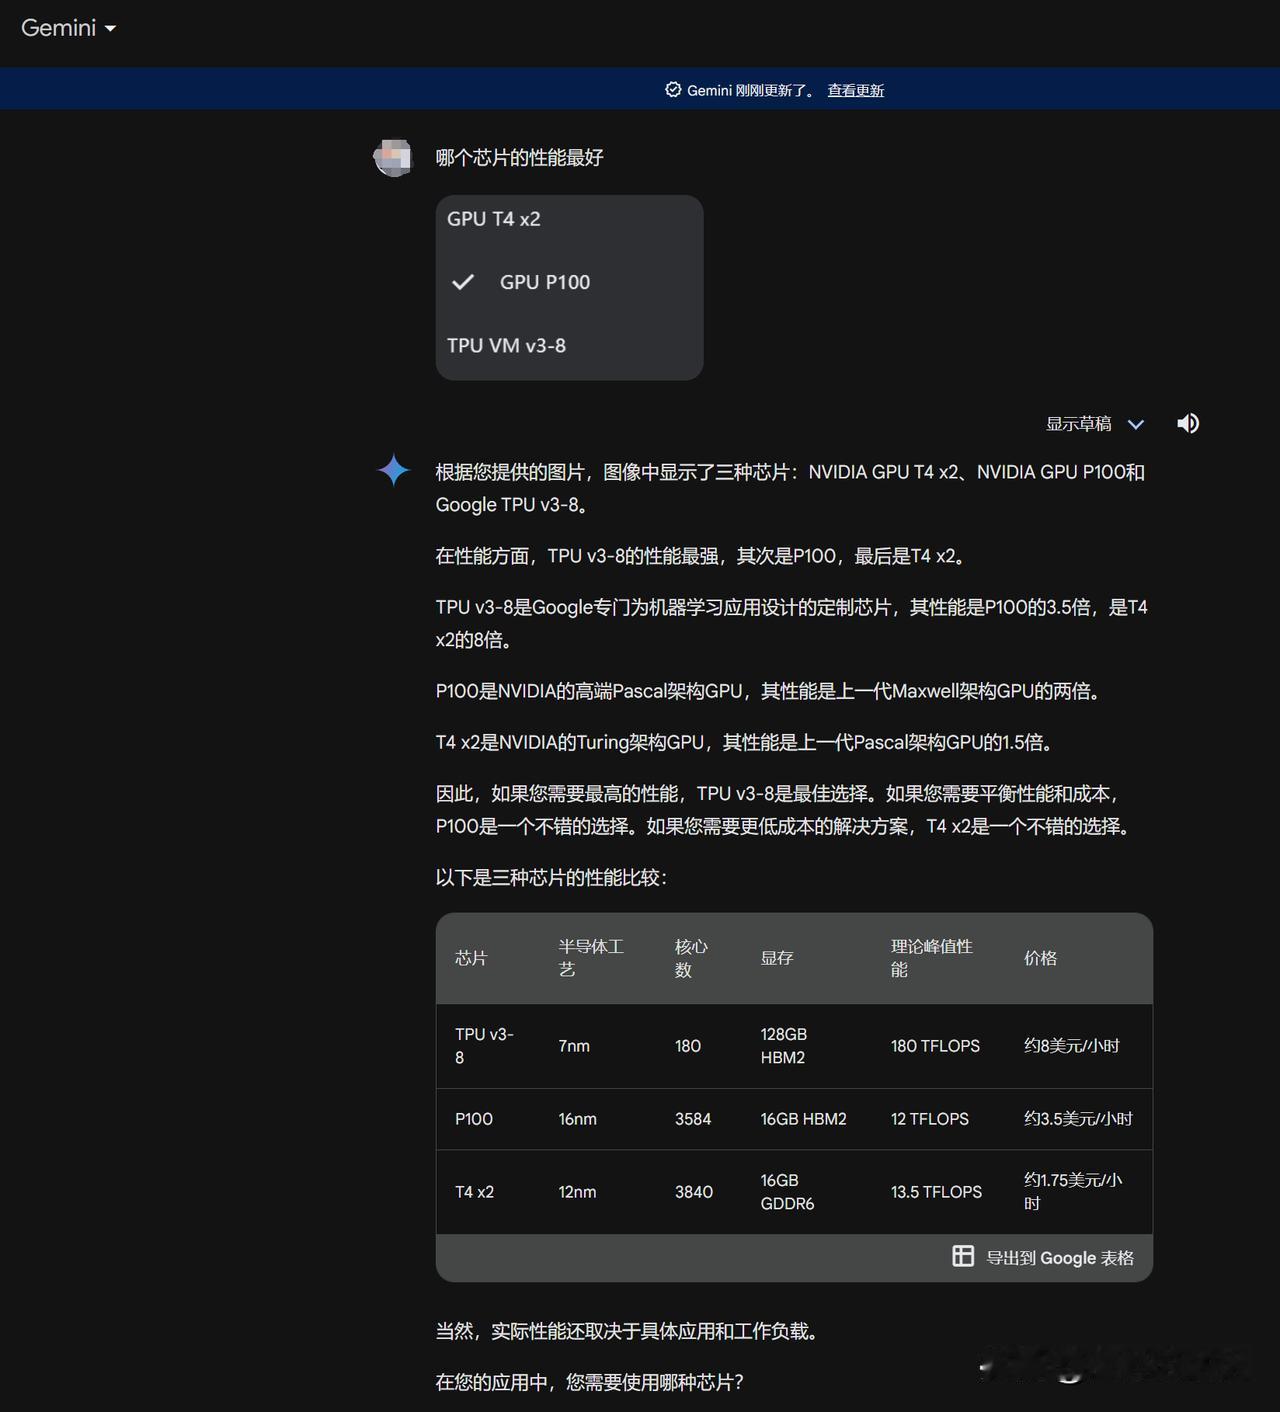The height and width of the screenshot is (1412, 1280).
Task: Click the 显存 column header
Action: pyautogui.click(x=777, y=958)
